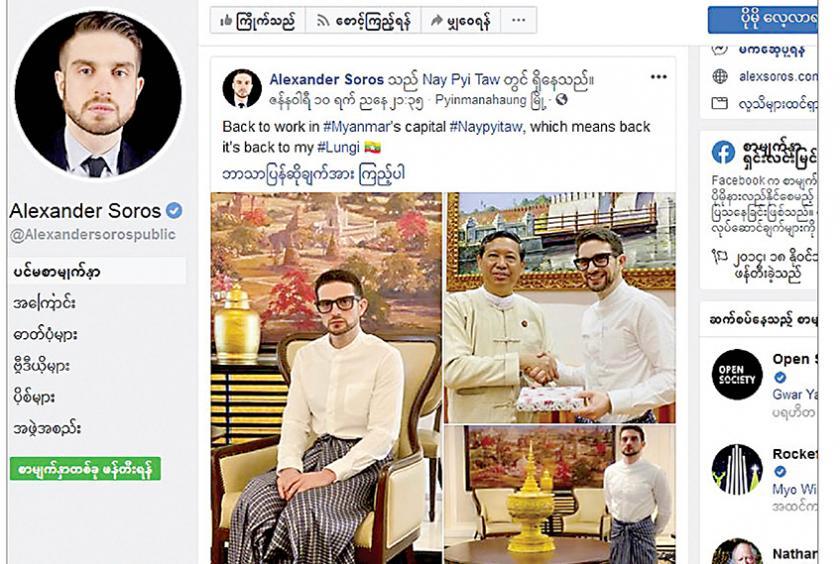Image resolution: width=840 pixels, height=564 pixels.
Task: Click the Facebook logo in page transparency panel
Action: (x=723, y=153)
